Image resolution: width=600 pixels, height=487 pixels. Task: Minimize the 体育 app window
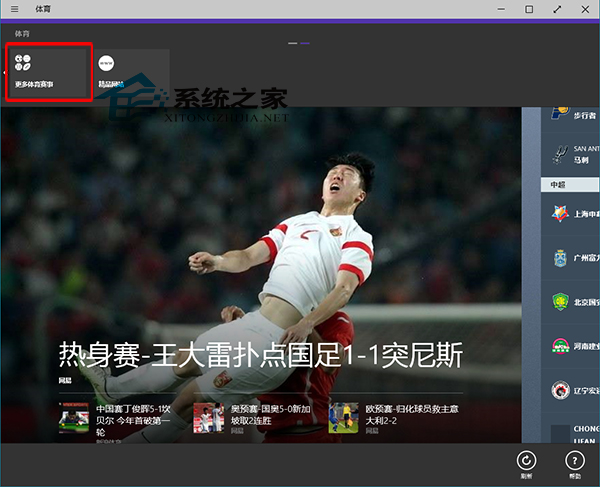[x=501, y=9]
